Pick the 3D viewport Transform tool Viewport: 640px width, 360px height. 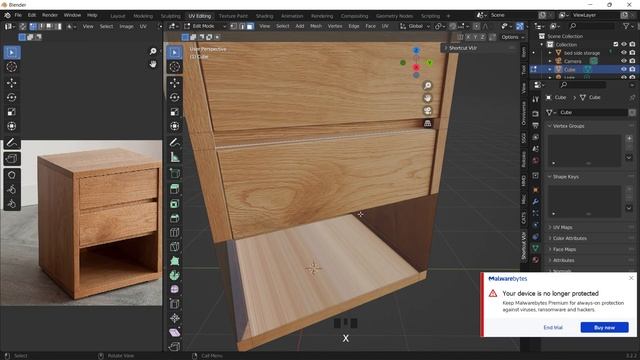click(x=175, y=126)
